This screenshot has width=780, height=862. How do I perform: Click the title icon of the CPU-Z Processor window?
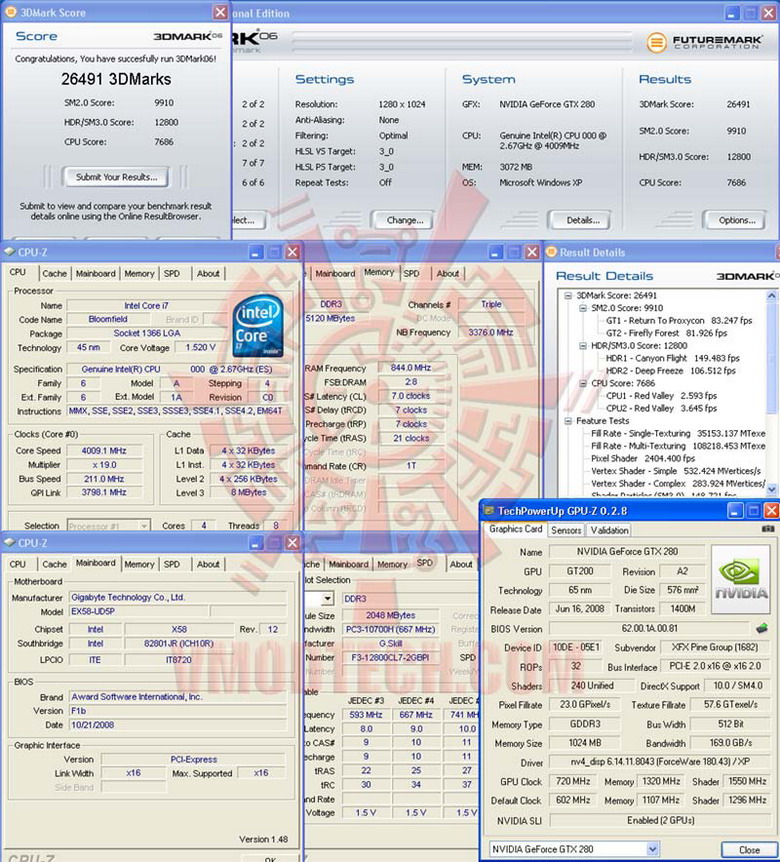pos(9,252)
